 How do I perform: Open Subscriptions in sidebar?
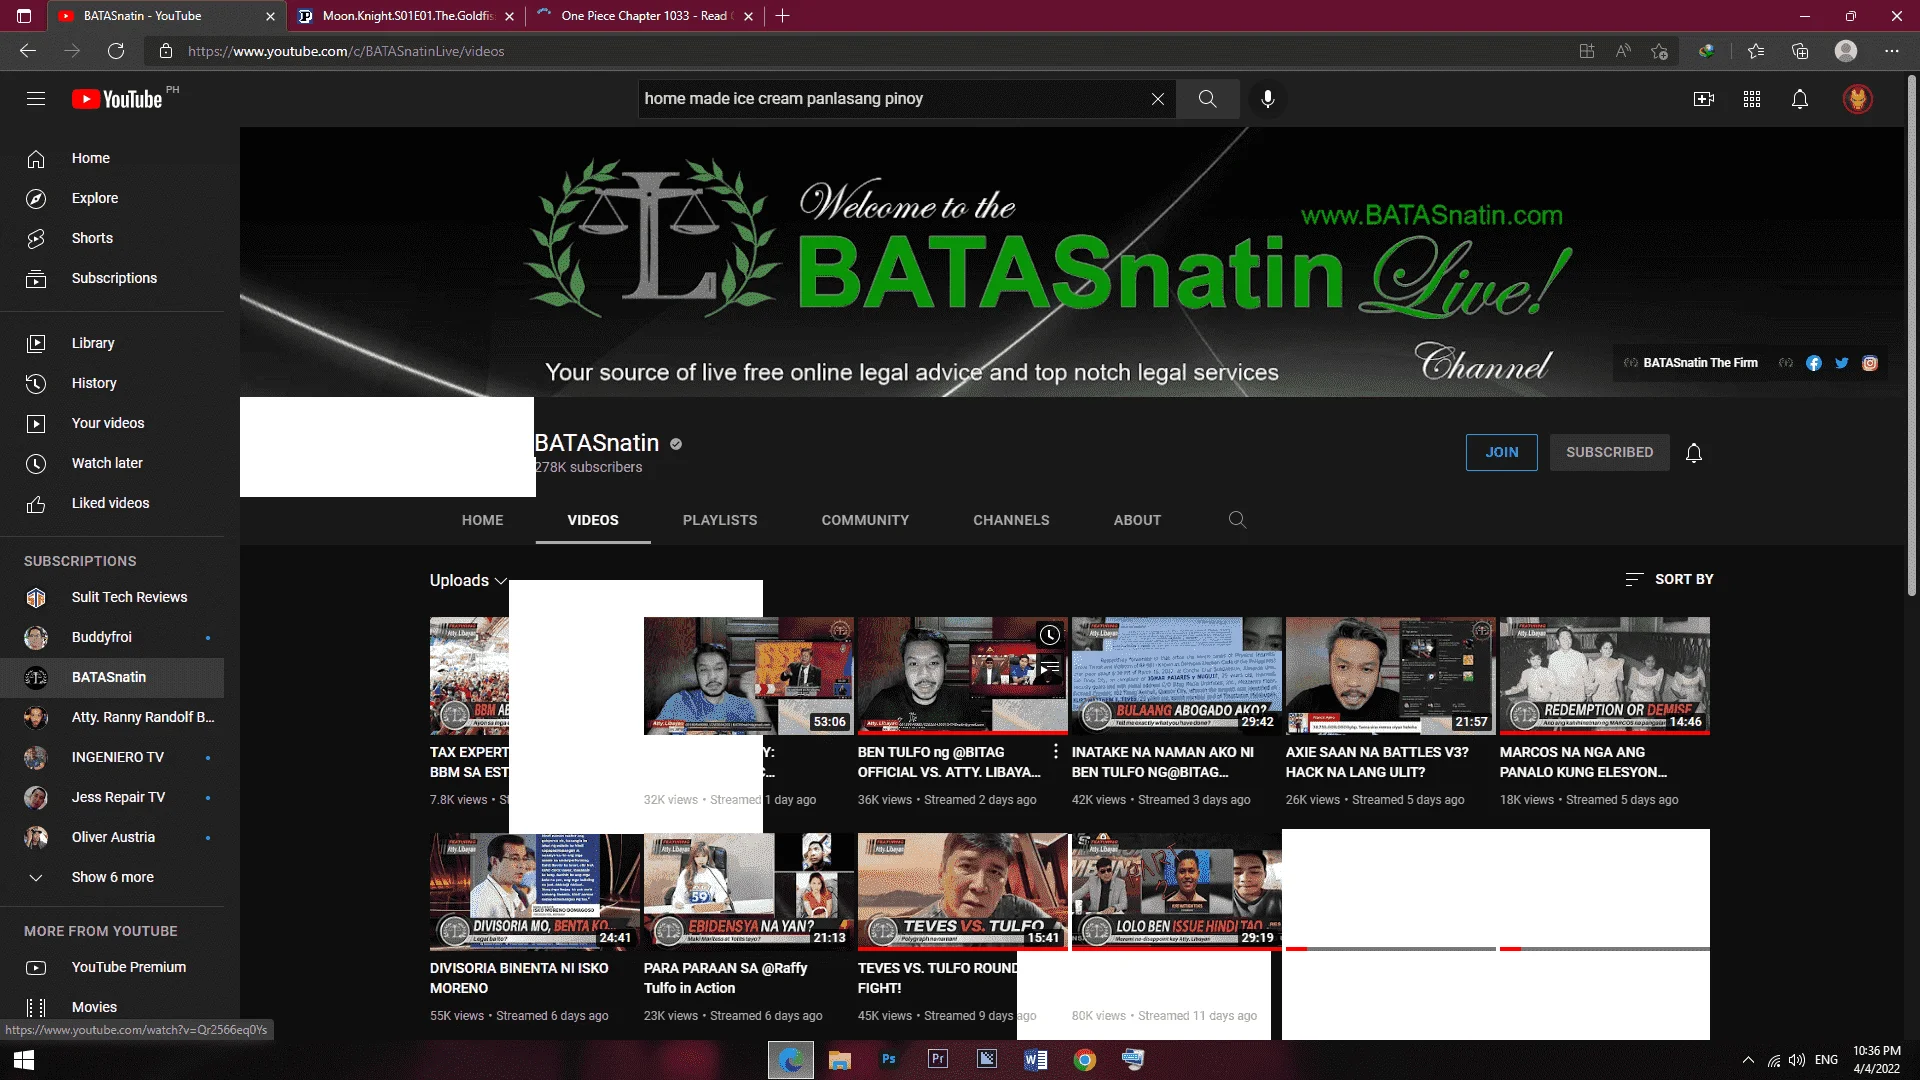coord(112,278)
